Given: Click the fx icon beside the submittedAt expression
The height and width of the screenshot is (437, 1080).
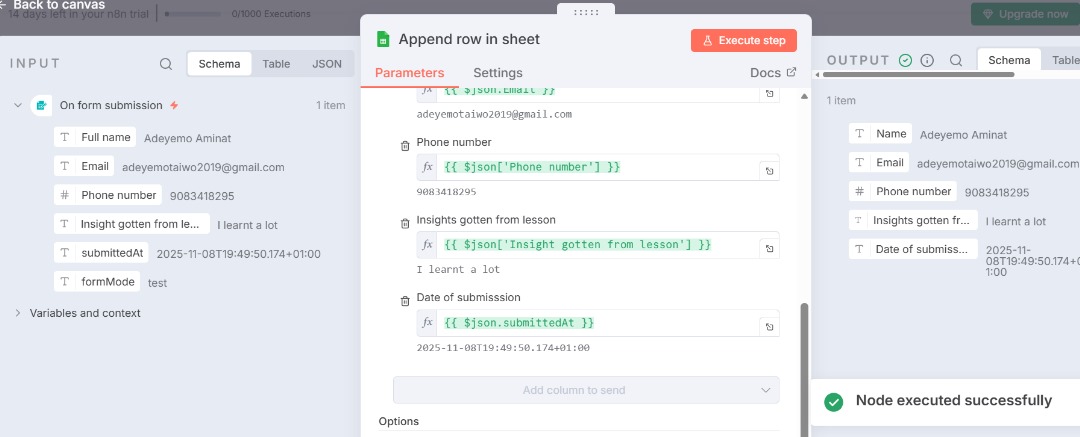Looking at the screenshot, I should point(427,323).
